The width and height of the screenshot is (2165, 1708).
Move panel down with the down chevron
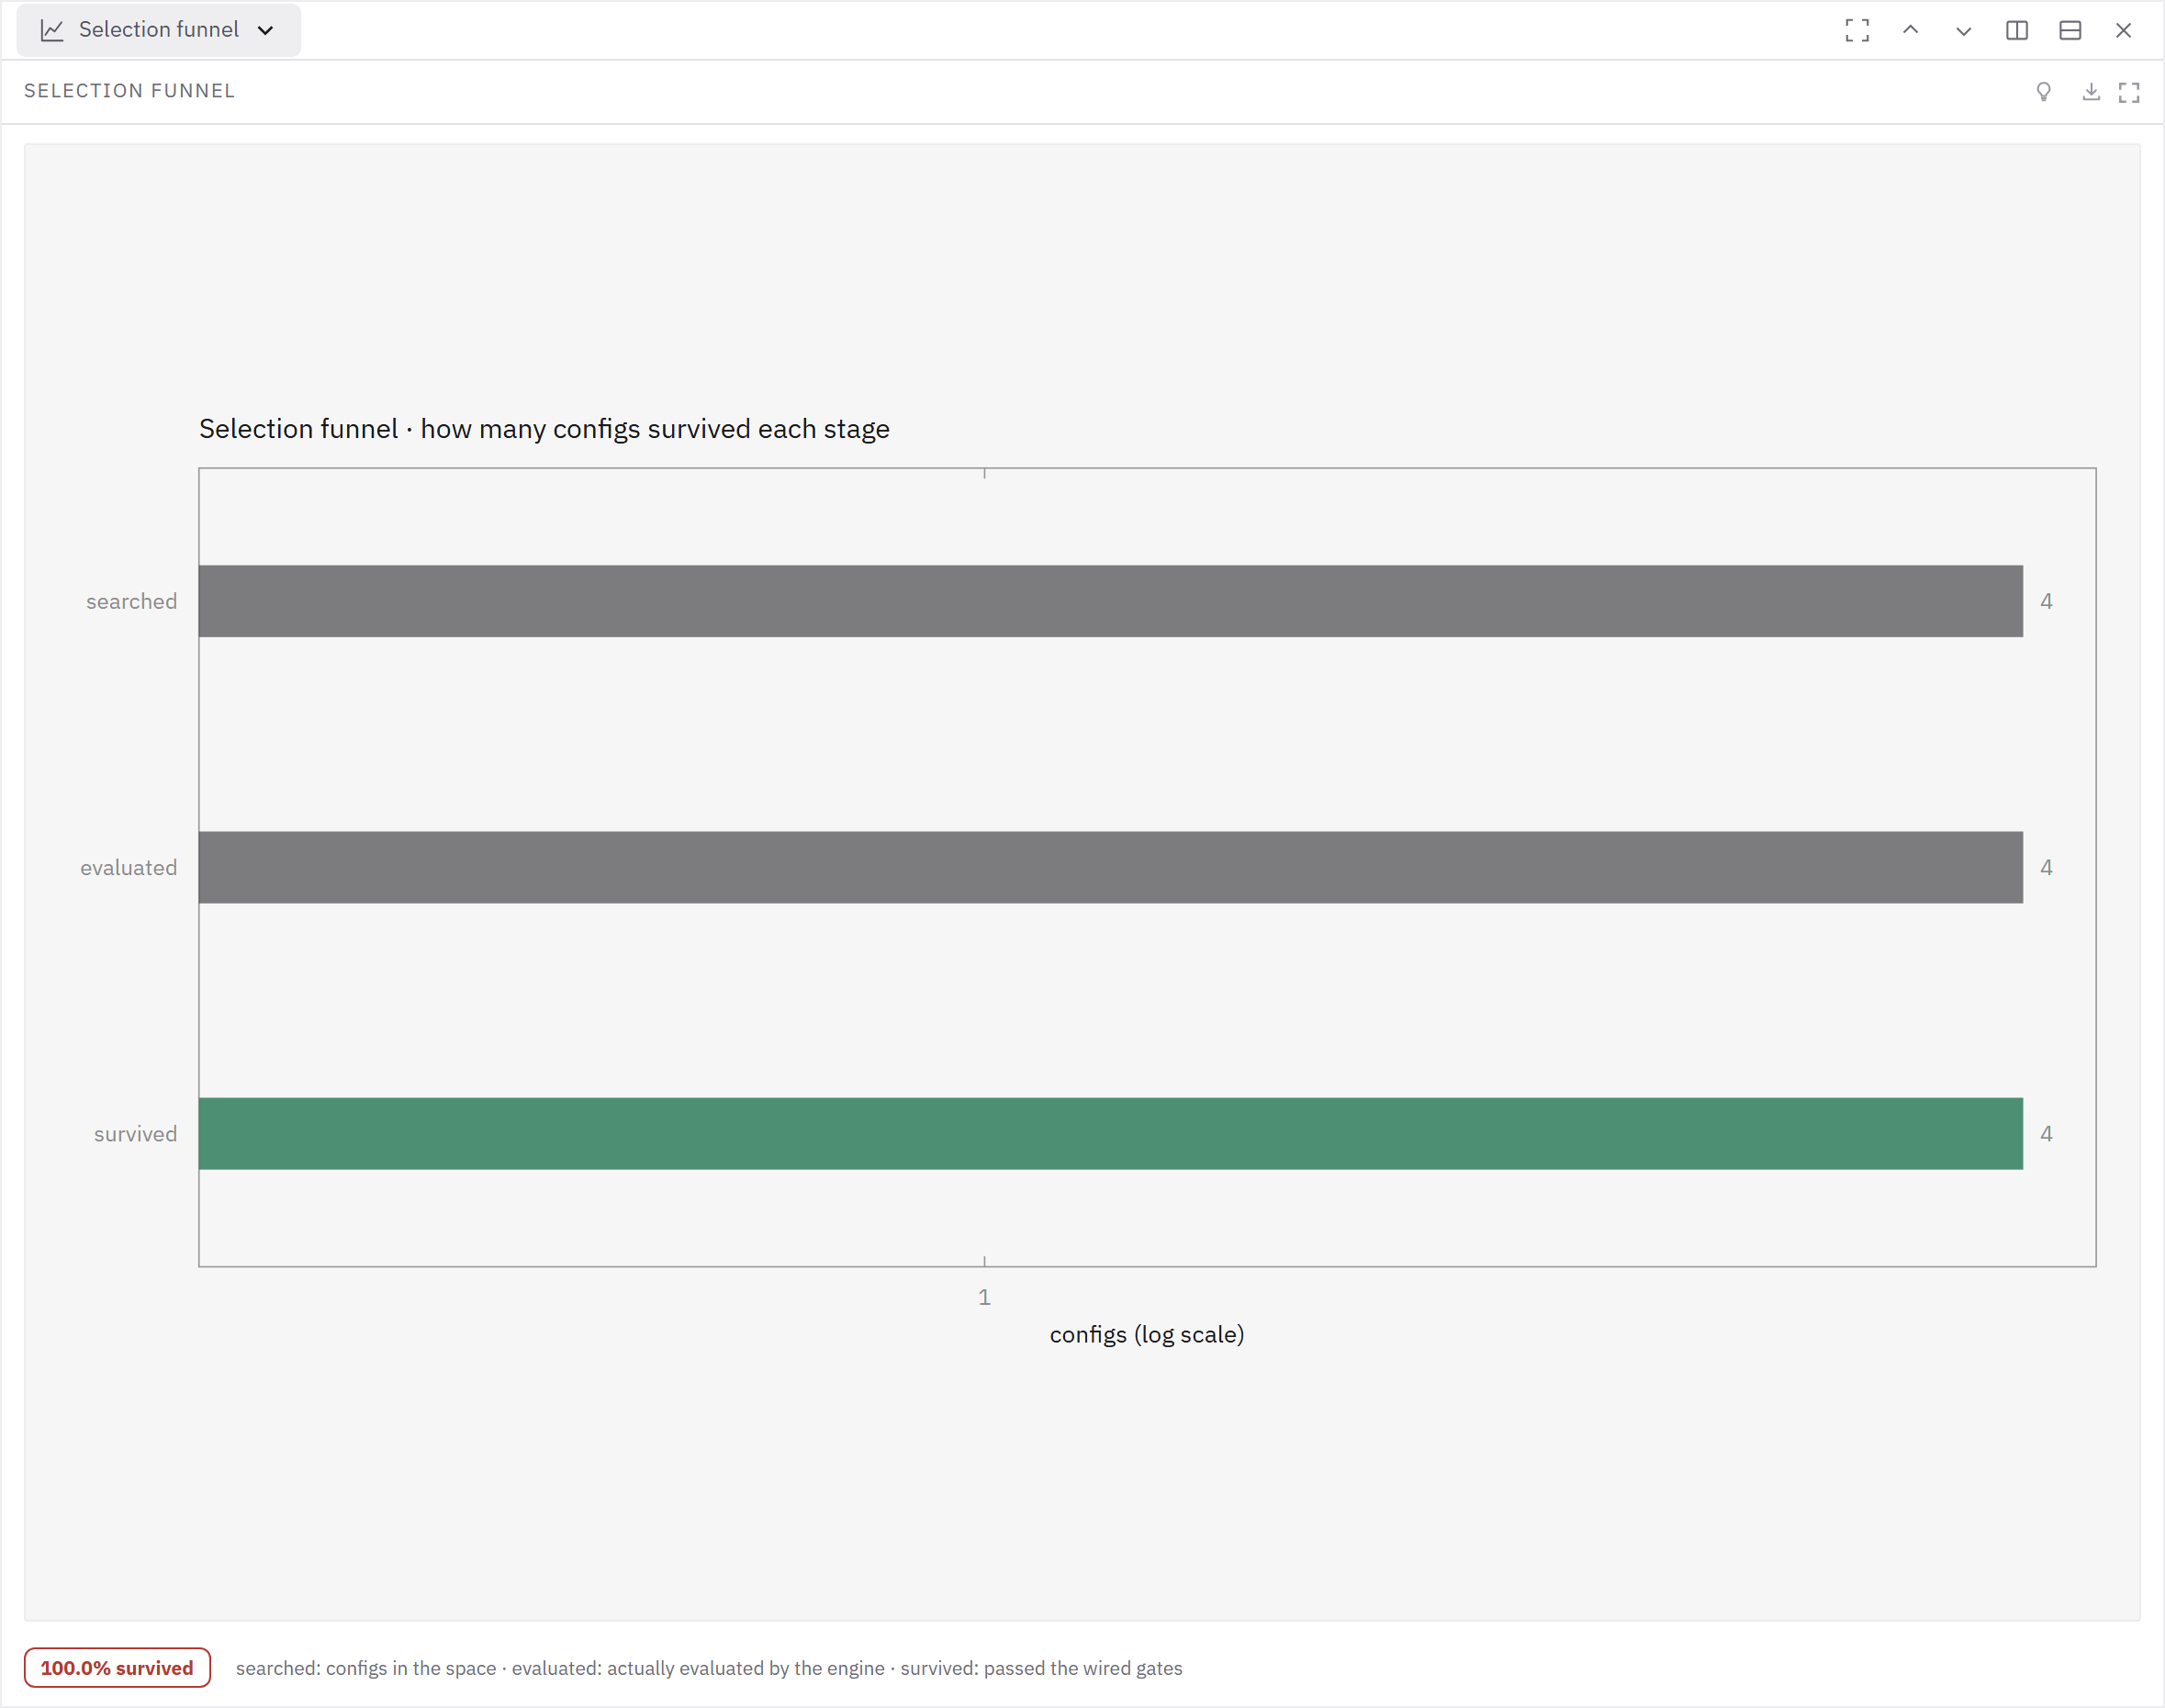(1963, 30)
